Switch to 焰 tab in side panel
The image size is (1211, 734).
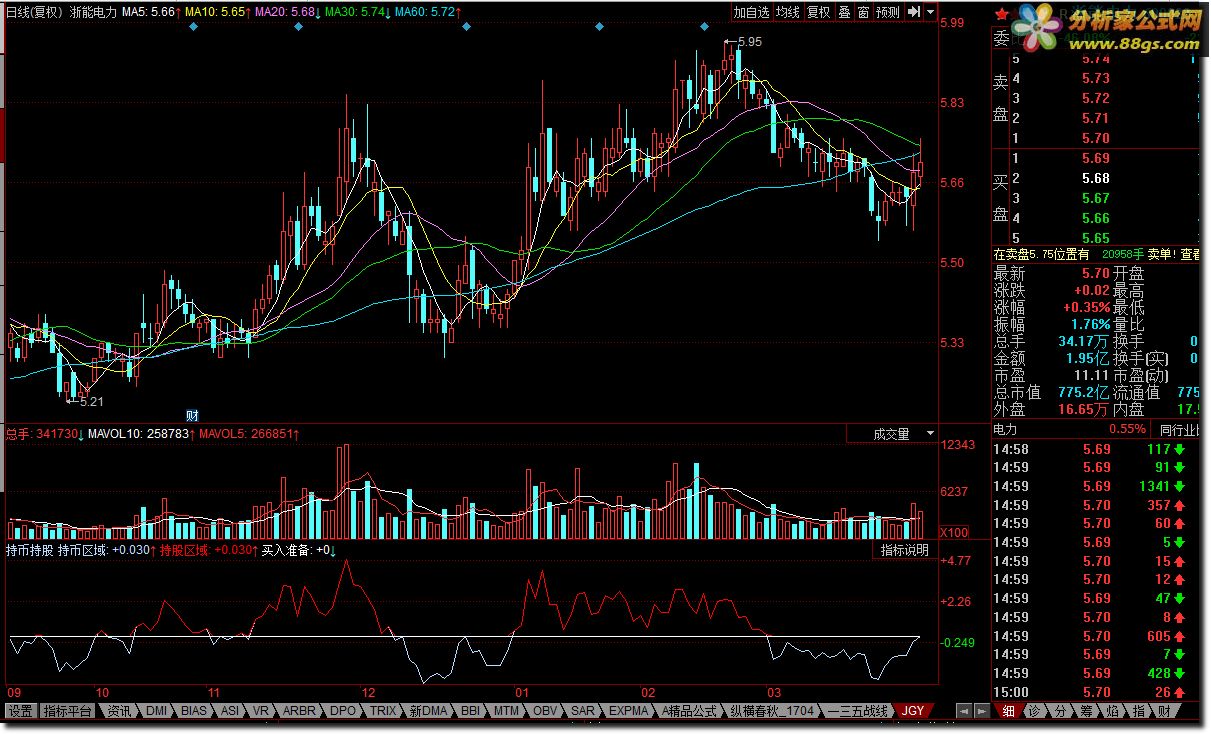1113,711
